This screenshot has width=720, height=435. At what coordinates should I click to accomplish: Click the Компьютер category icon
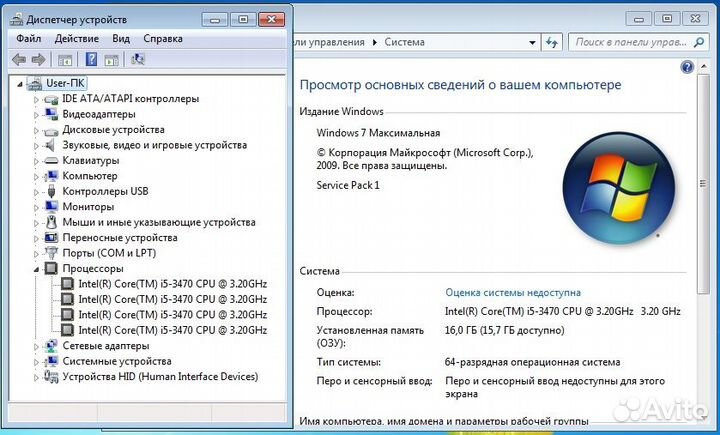click(x=51, y=176)
